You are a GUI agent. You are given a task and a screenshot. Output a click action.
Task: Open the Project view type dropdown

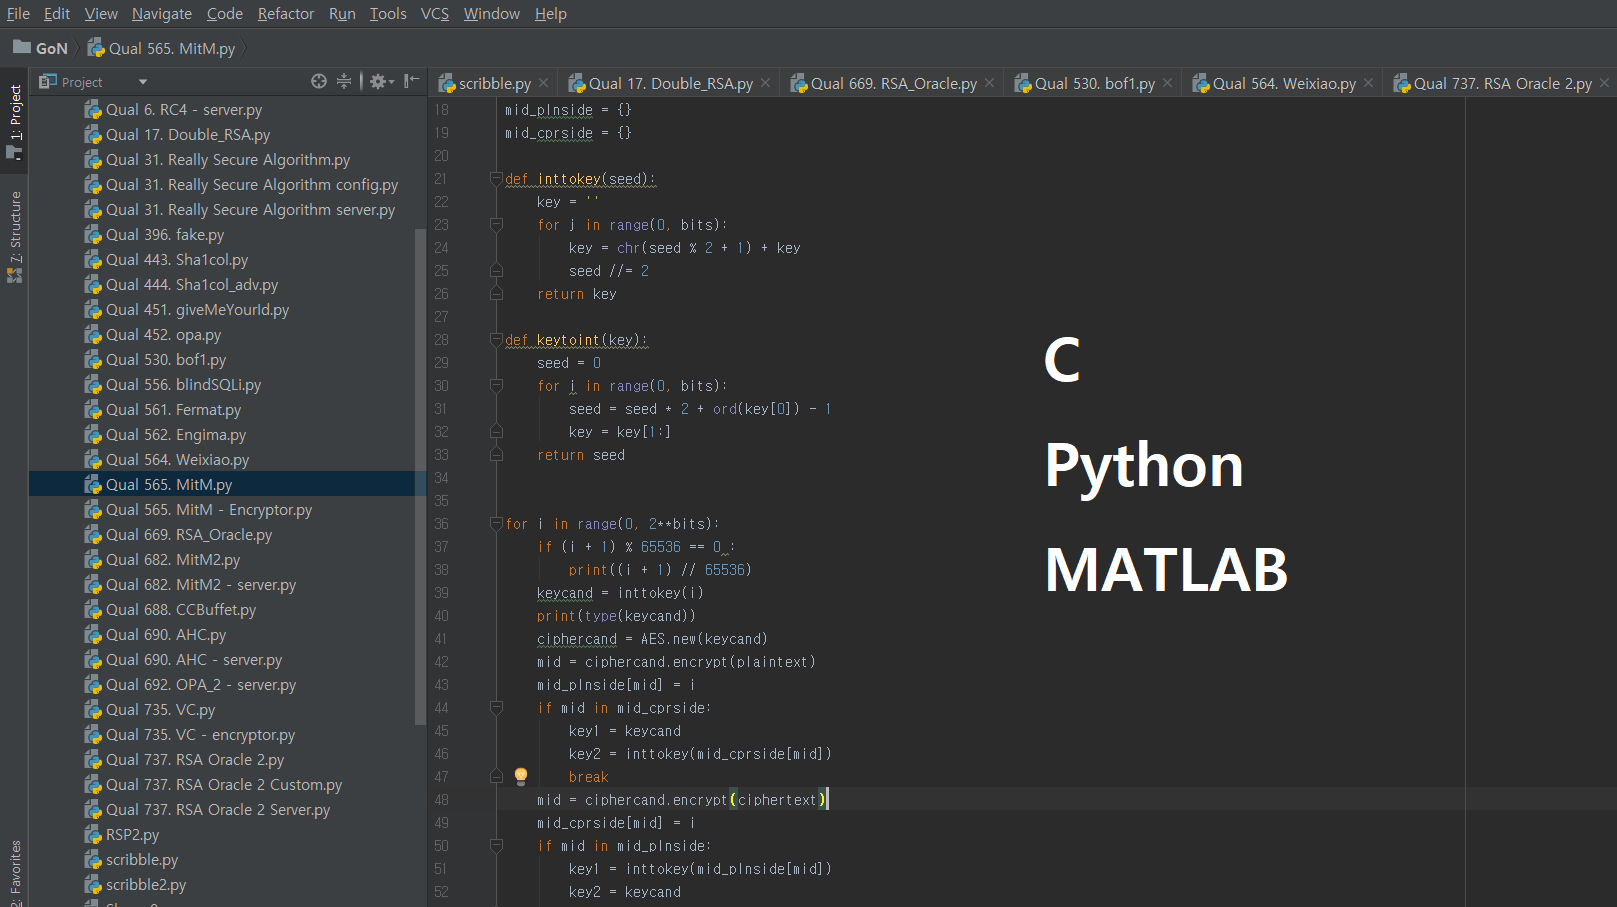(x=143, y=82)
